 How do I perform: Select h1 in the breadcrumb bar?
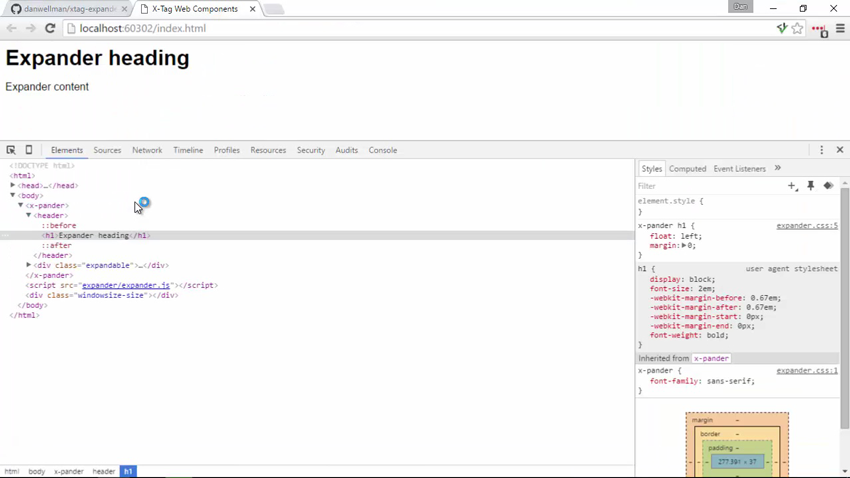[x=128, y=471]
